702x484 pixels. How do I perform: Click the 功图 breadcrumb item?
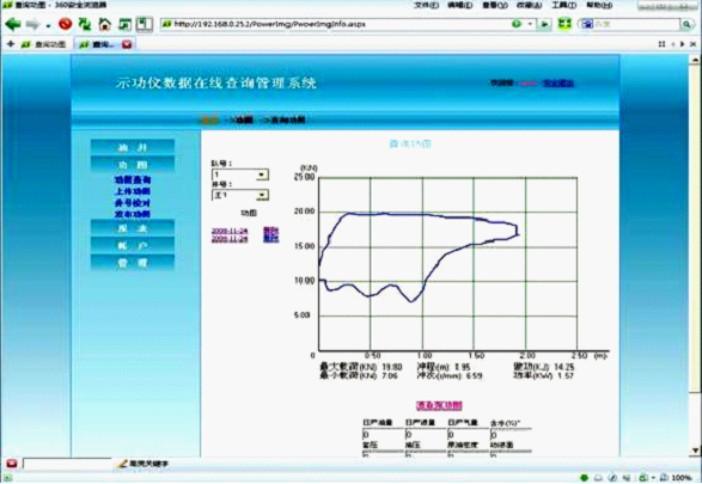[242, 120]
